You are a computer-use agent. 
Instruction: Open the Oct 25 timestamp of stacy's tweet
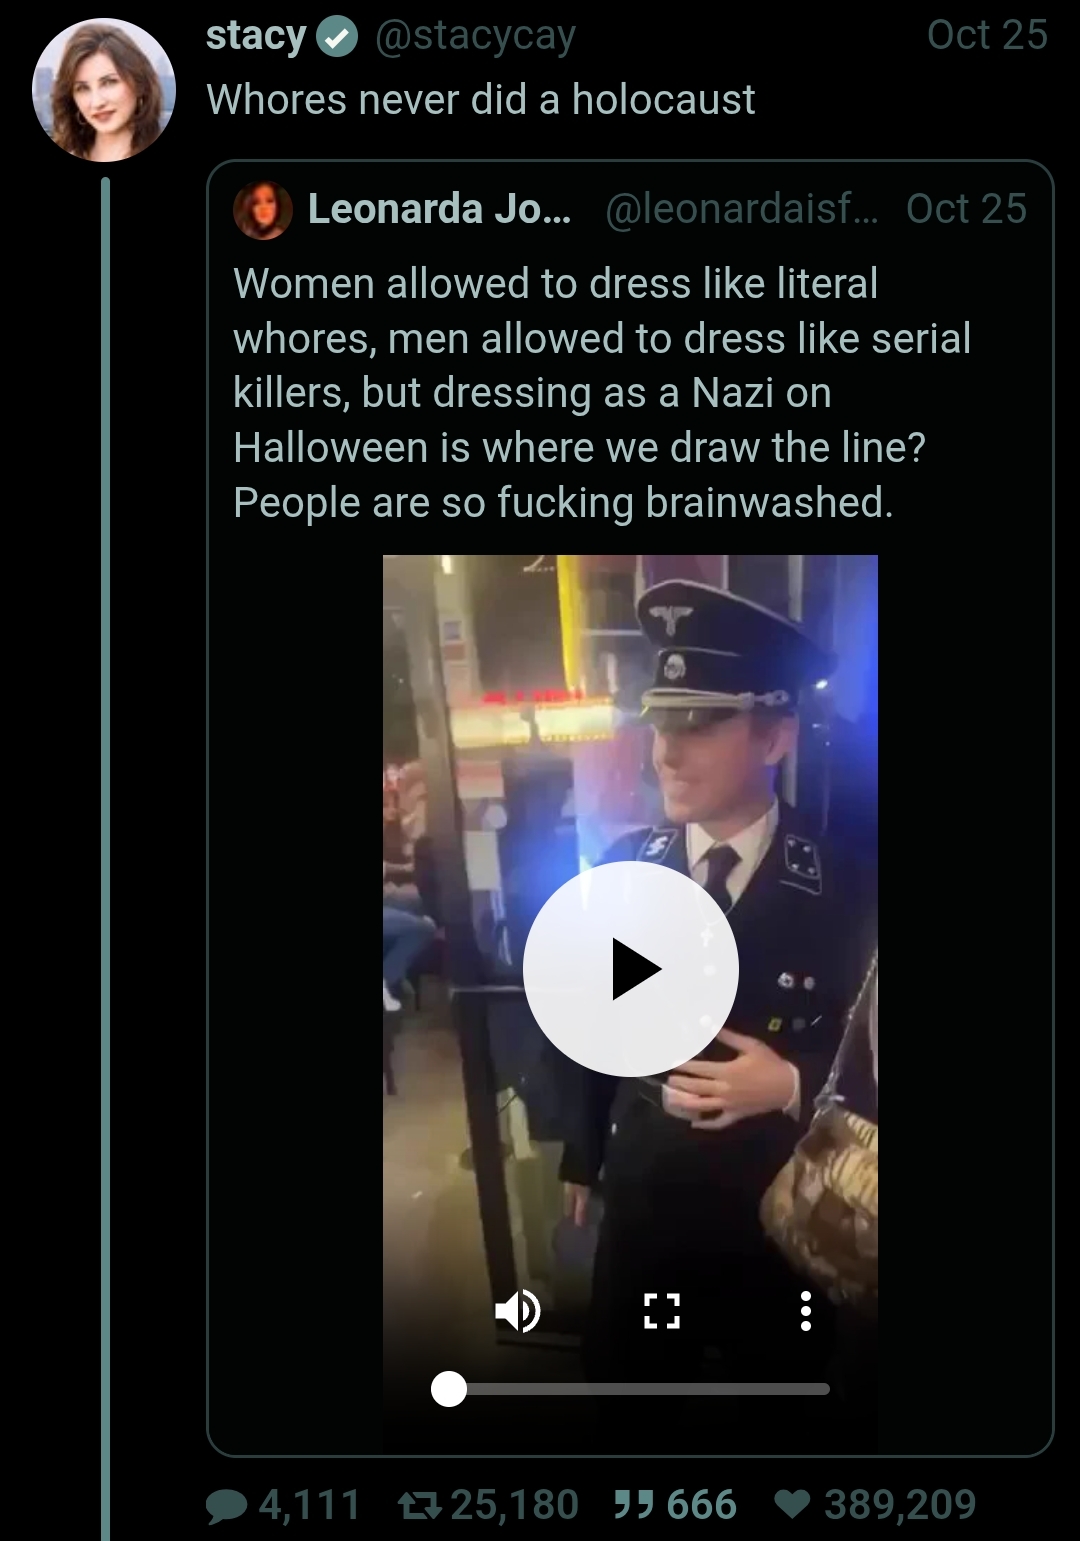(x=987, y=35)
